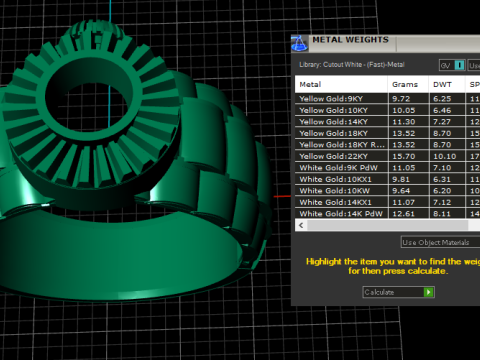Screen dimensions: 480x360
Task: Select the Metal column header
Action: click(341, 84)
